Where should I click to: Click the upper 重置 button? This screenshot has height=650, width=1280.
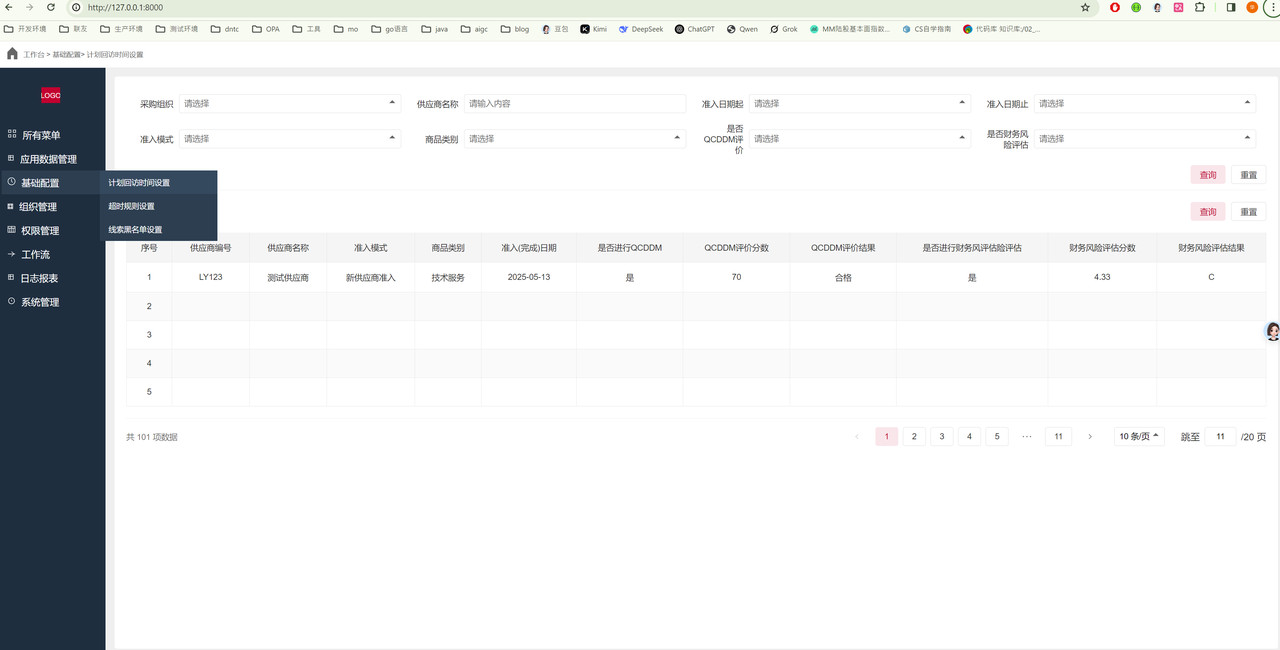(x=1248, y=175)
